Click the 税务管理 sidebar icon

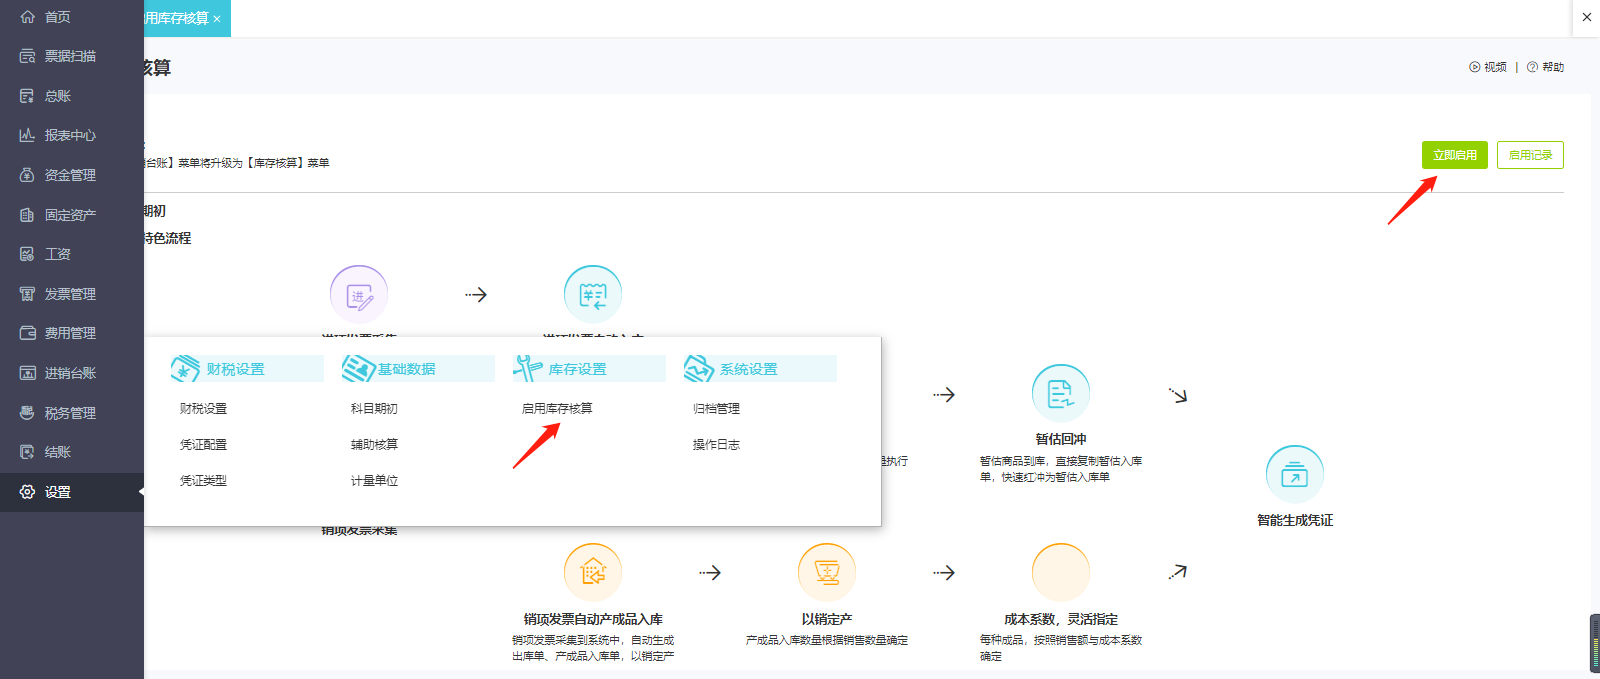click(x=27, y=413)
